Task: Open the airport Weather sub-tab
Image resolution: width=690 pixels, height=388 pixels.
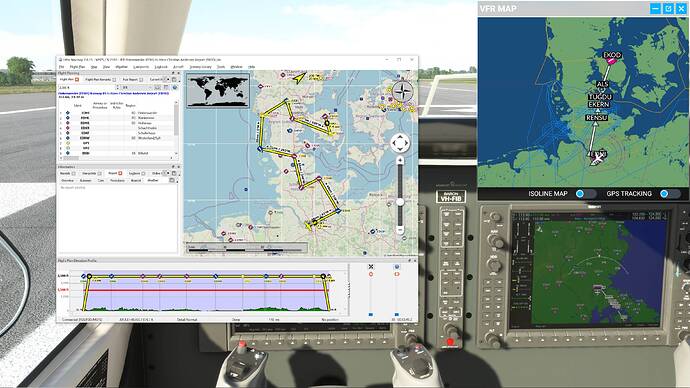Action: (x=153, y=180)
